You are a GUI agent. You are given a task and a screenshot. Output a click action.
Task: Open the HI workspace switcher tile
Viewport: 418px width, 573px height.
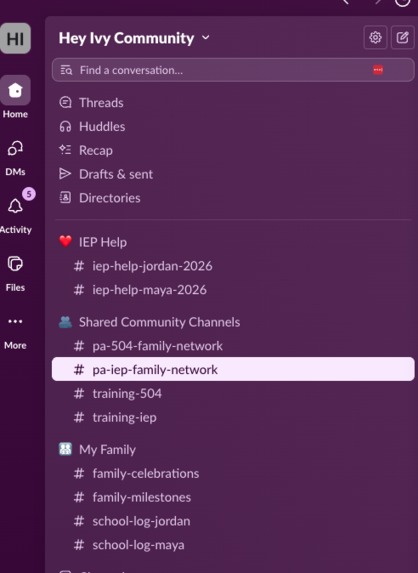pos(15,38)
